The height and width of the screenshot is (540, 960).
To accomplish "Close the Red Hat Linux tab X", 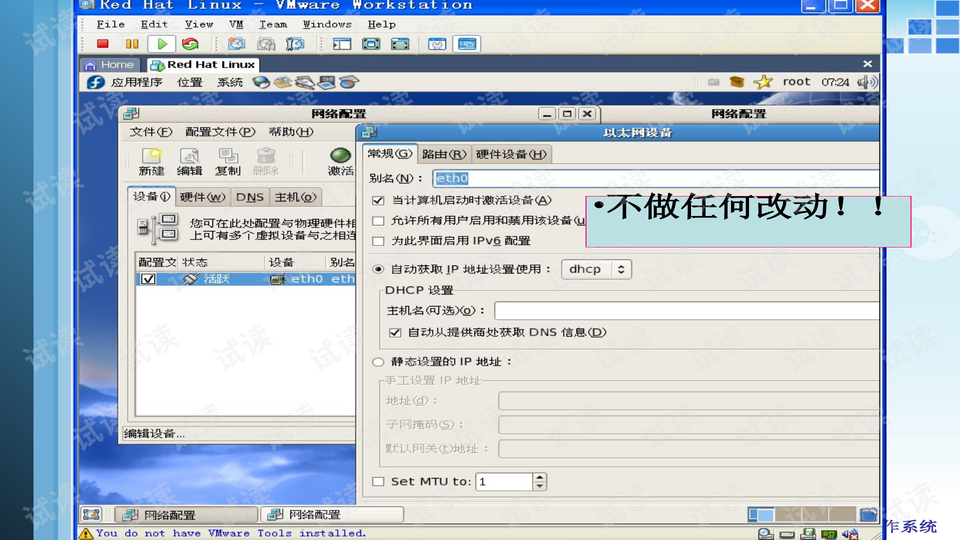I will 868,64.
